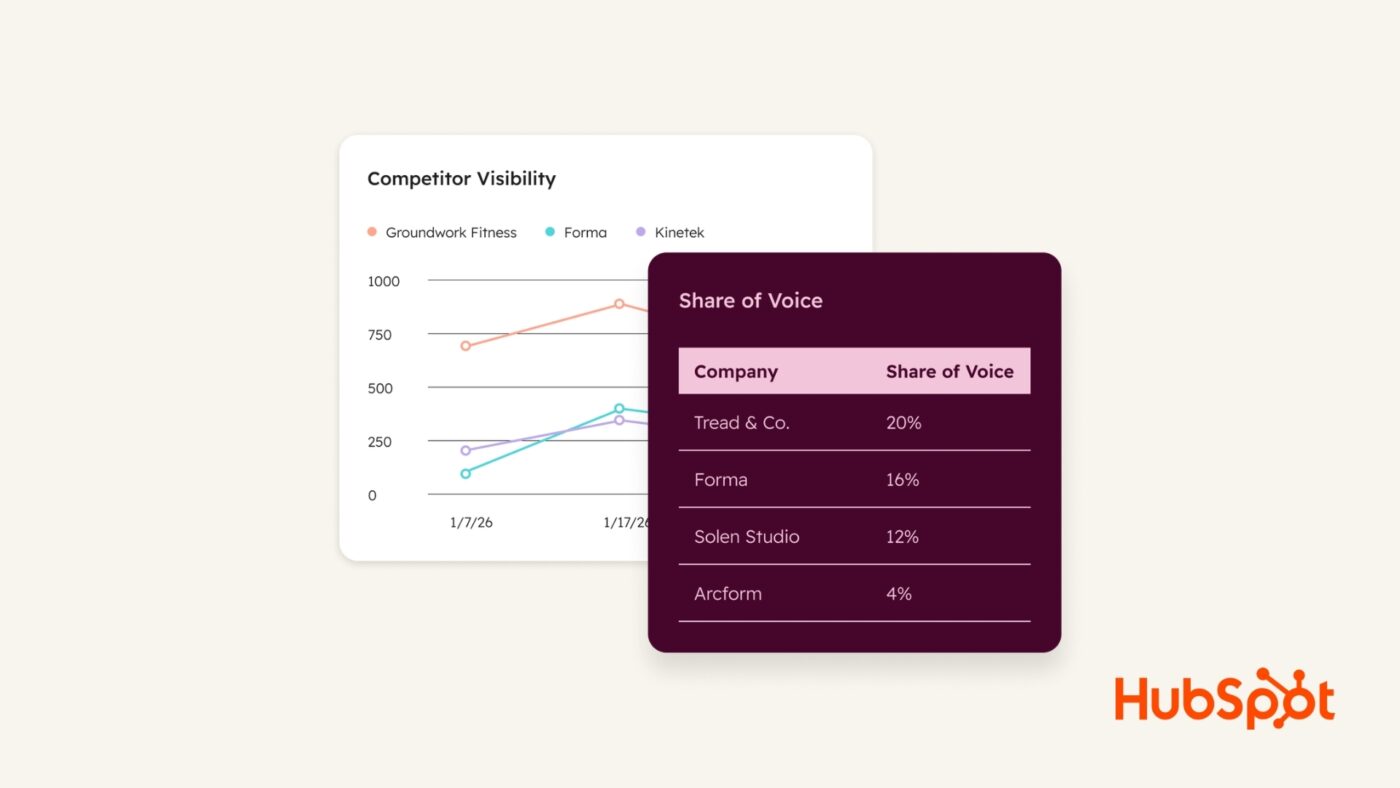The width and height of the screenshot is (1400, 788).
Task: Select the purple Kinetek point on 1/7/26
Action: (466, 450)
